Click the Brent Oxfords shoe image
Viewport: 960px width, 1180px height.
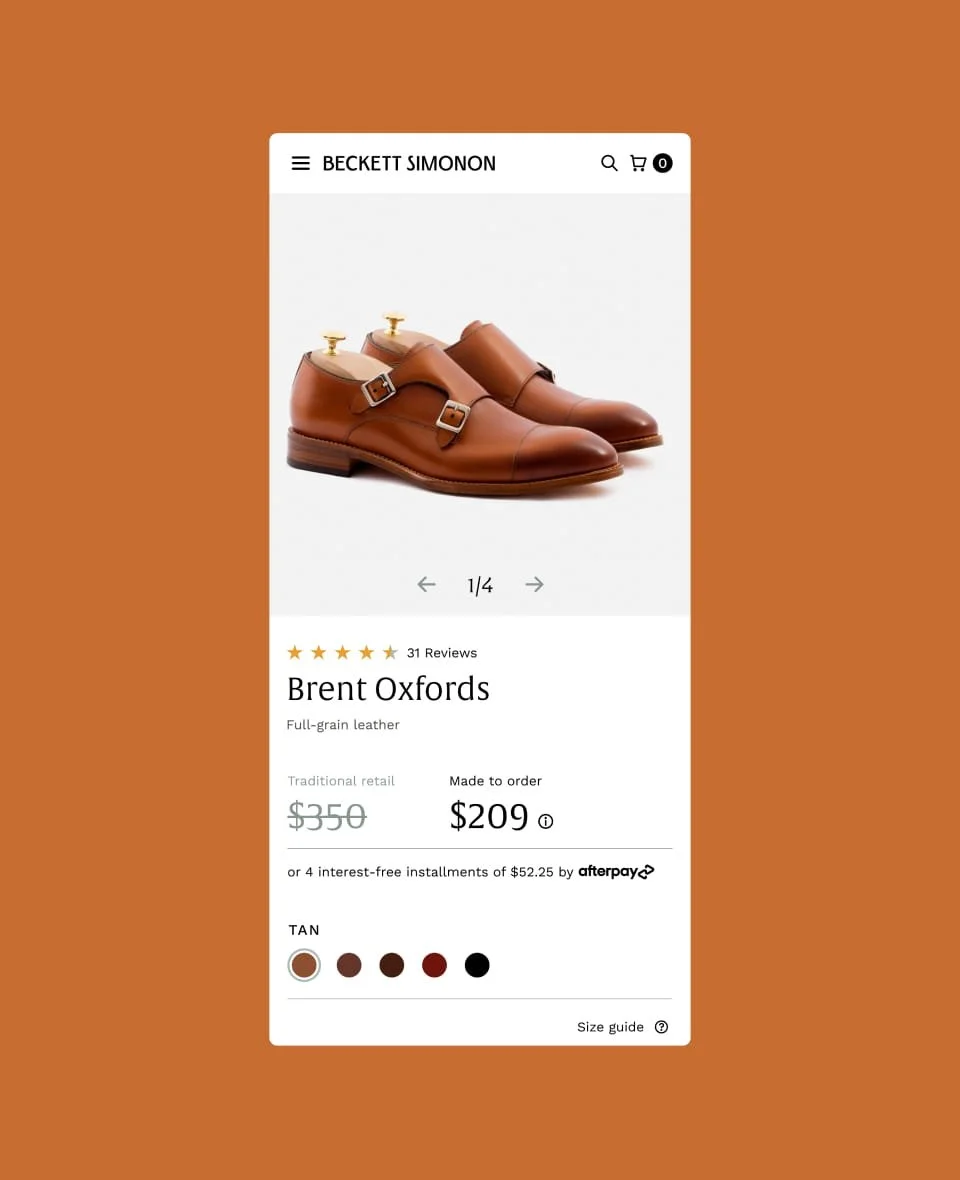click(x=475, y=403)
